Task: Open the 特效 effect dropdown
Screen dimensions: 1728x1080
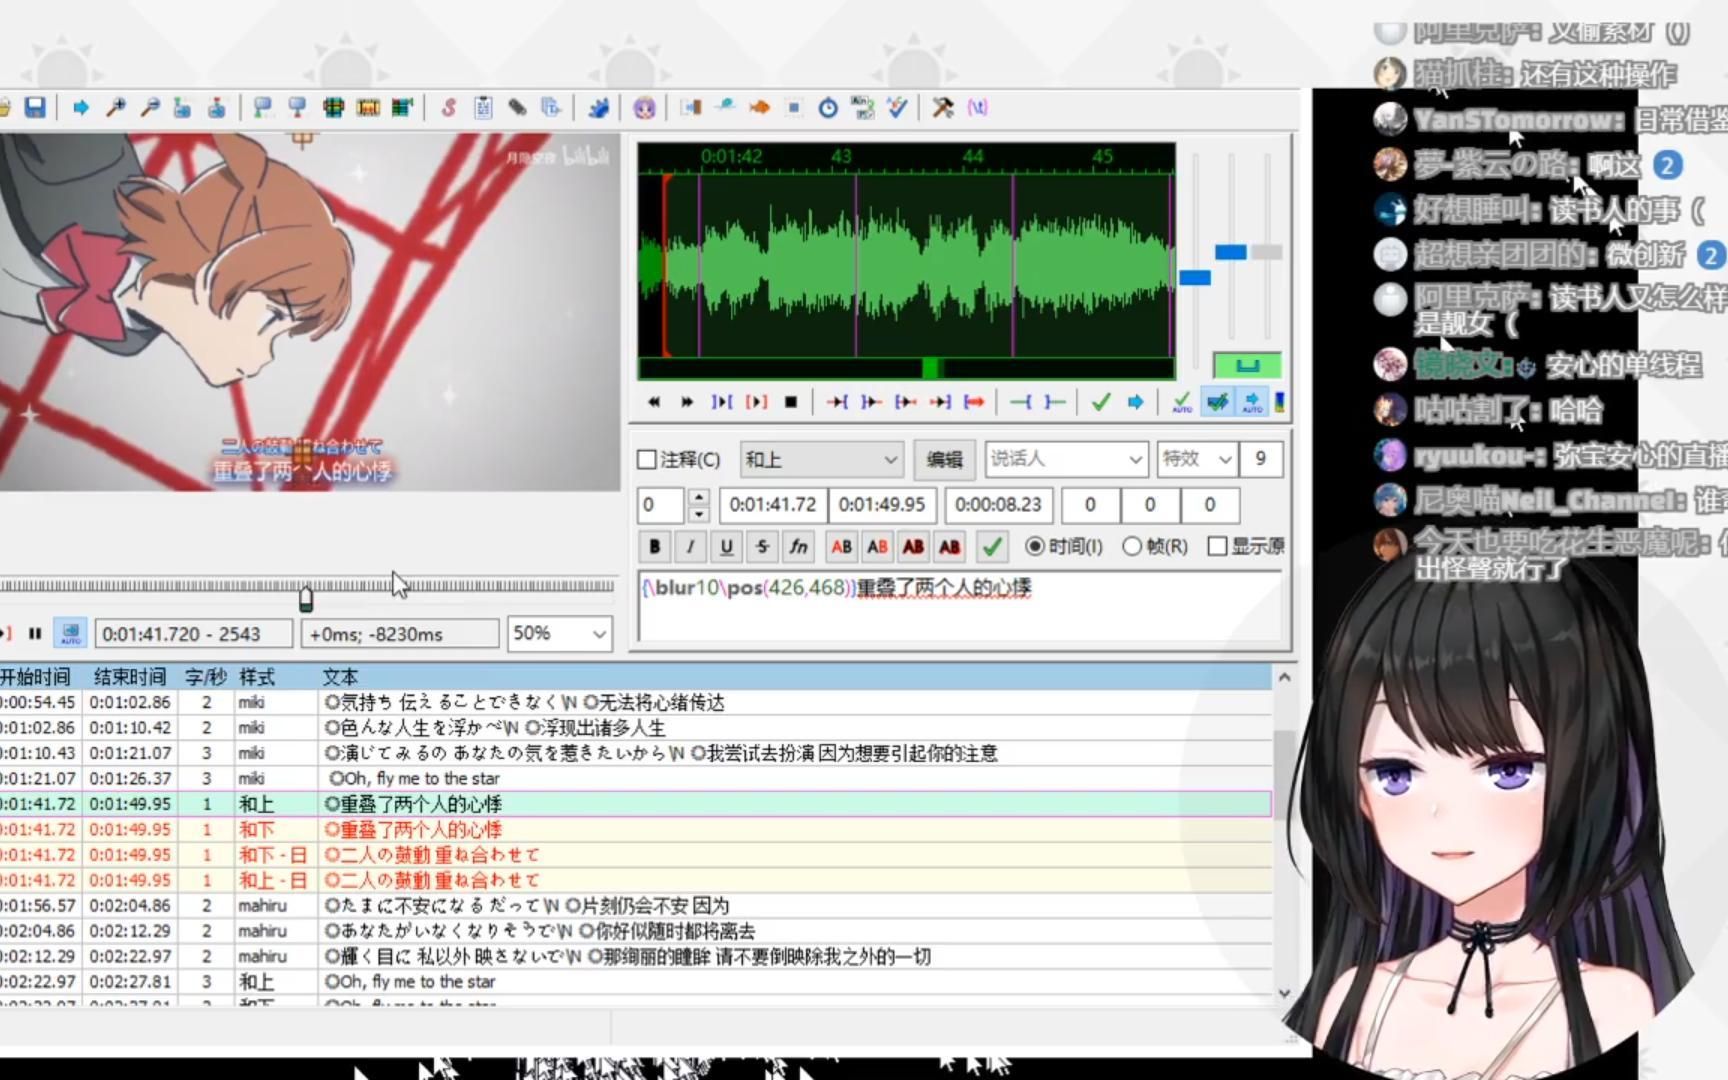Action: (x=1197, y=459)
